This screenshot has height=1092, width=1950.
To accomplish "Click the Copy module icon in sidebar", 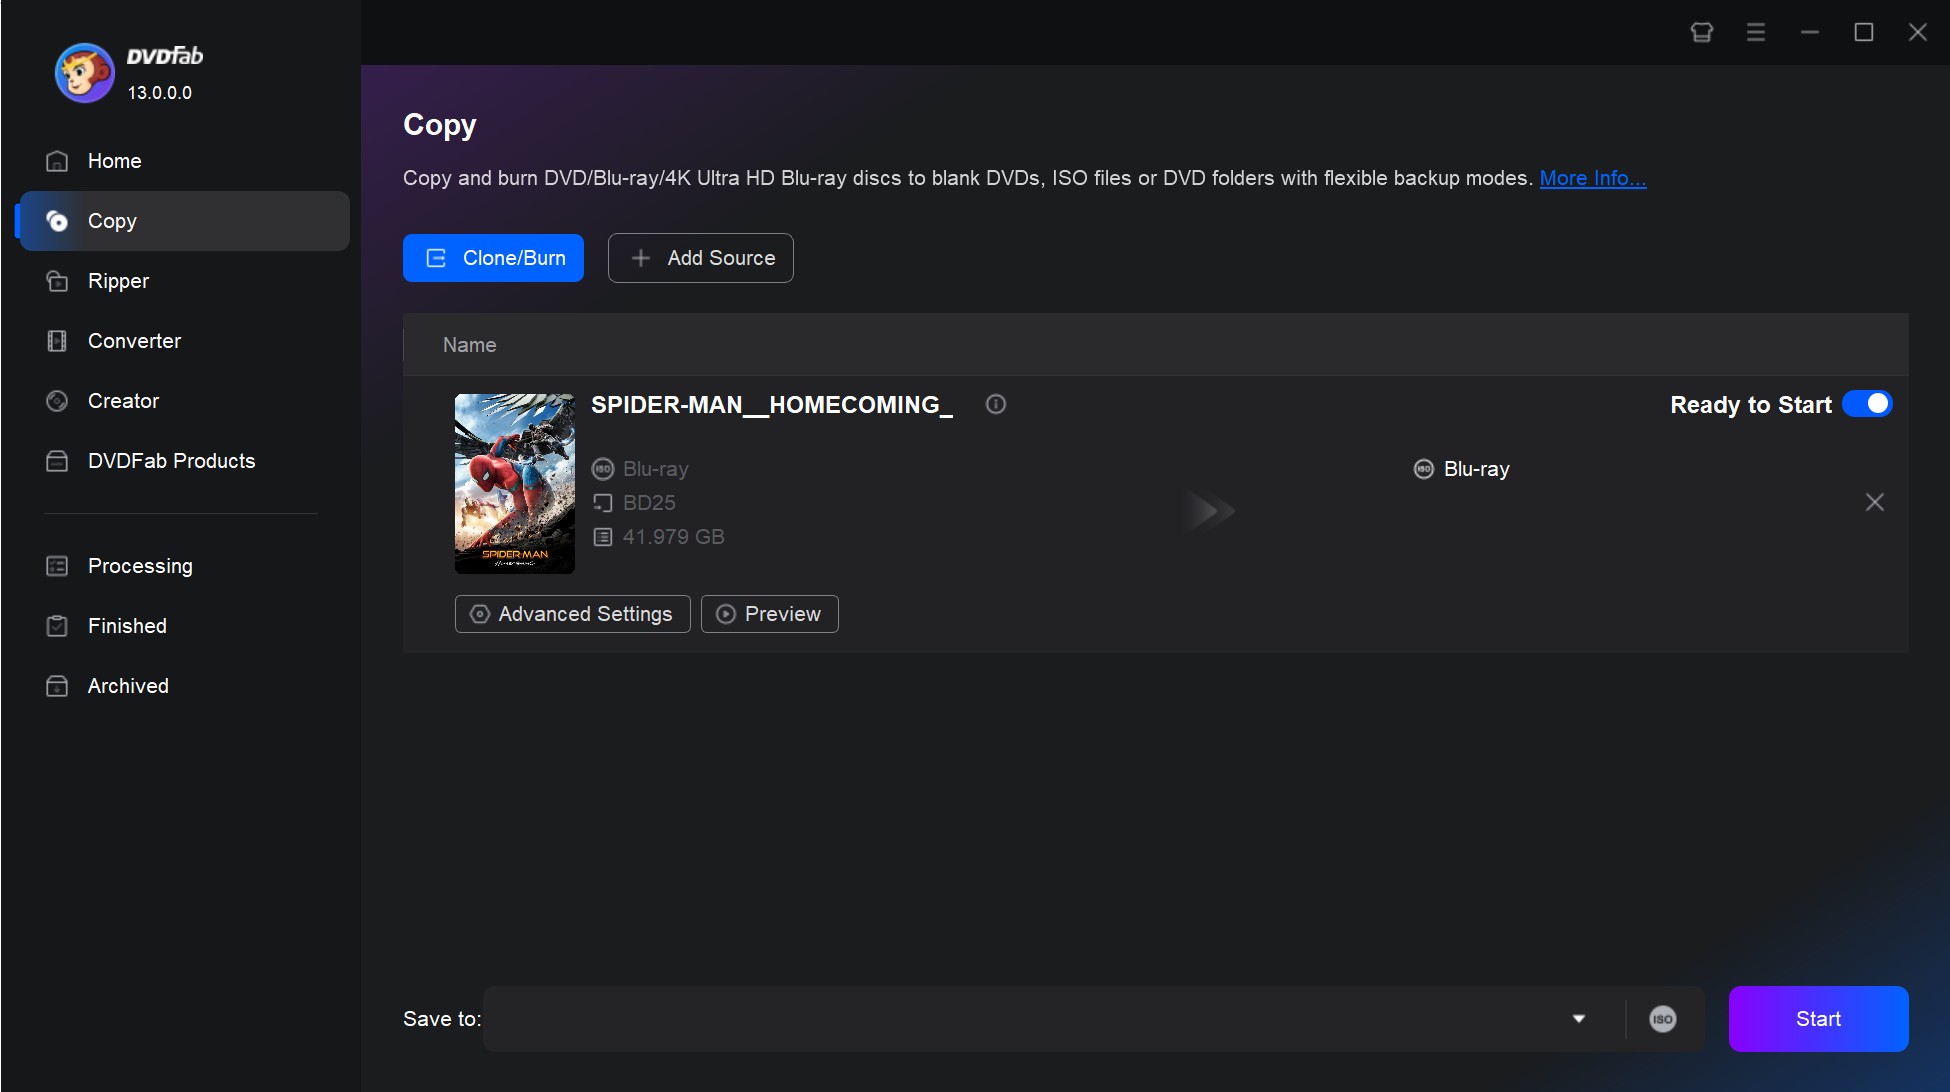I will tap(59, 221).
